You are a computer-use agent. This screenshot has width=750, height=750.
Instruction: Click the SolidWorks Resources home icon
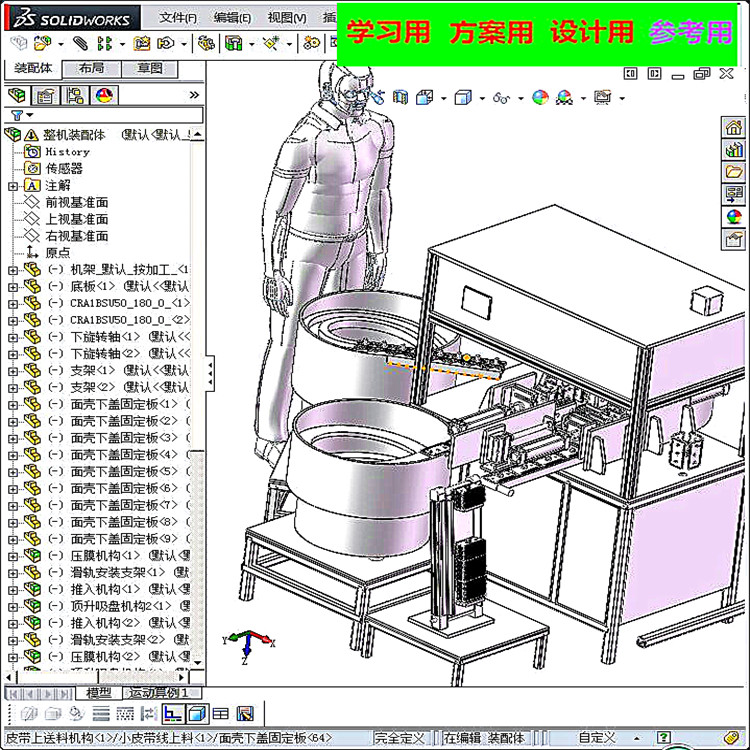click(734, 127)
